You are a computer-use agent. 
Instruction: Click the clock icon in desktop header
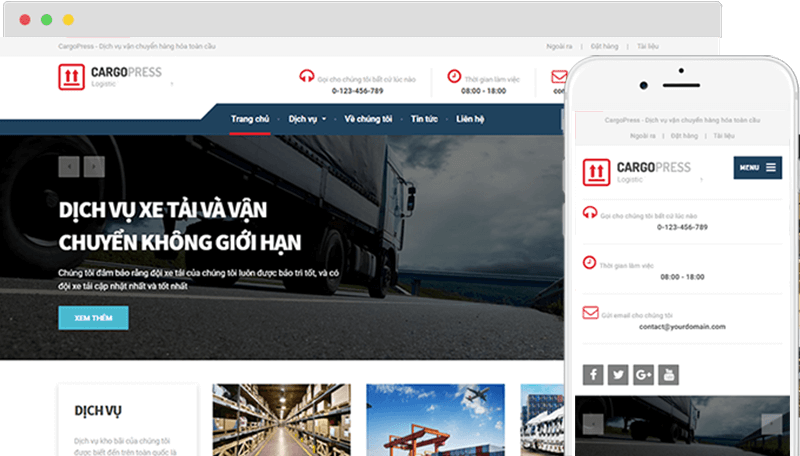(x=454, y=76)
